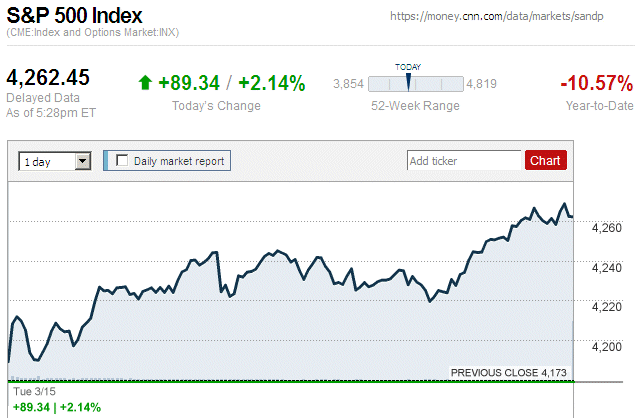640x420 pixels.
Task: Click the +89.34 / +2.14% change value
Action: tap(231, 84)
